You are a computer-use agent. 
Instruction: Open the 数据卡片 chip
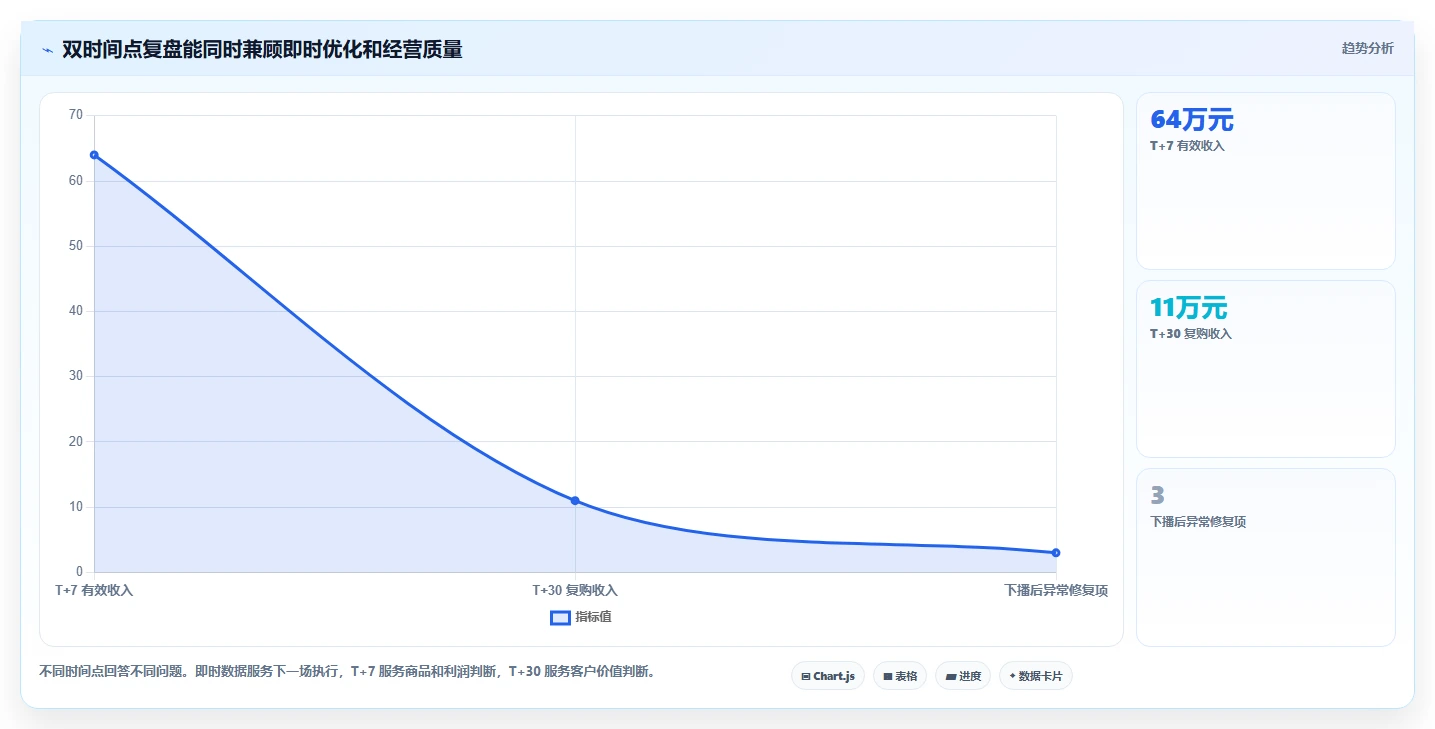point(1036,676)
